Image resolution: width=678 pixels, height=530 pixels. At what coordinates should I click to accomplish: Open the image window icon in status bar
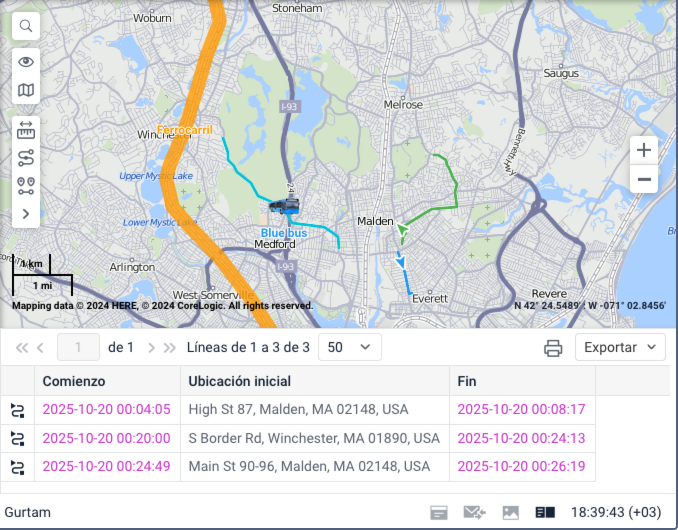[511, 512]
